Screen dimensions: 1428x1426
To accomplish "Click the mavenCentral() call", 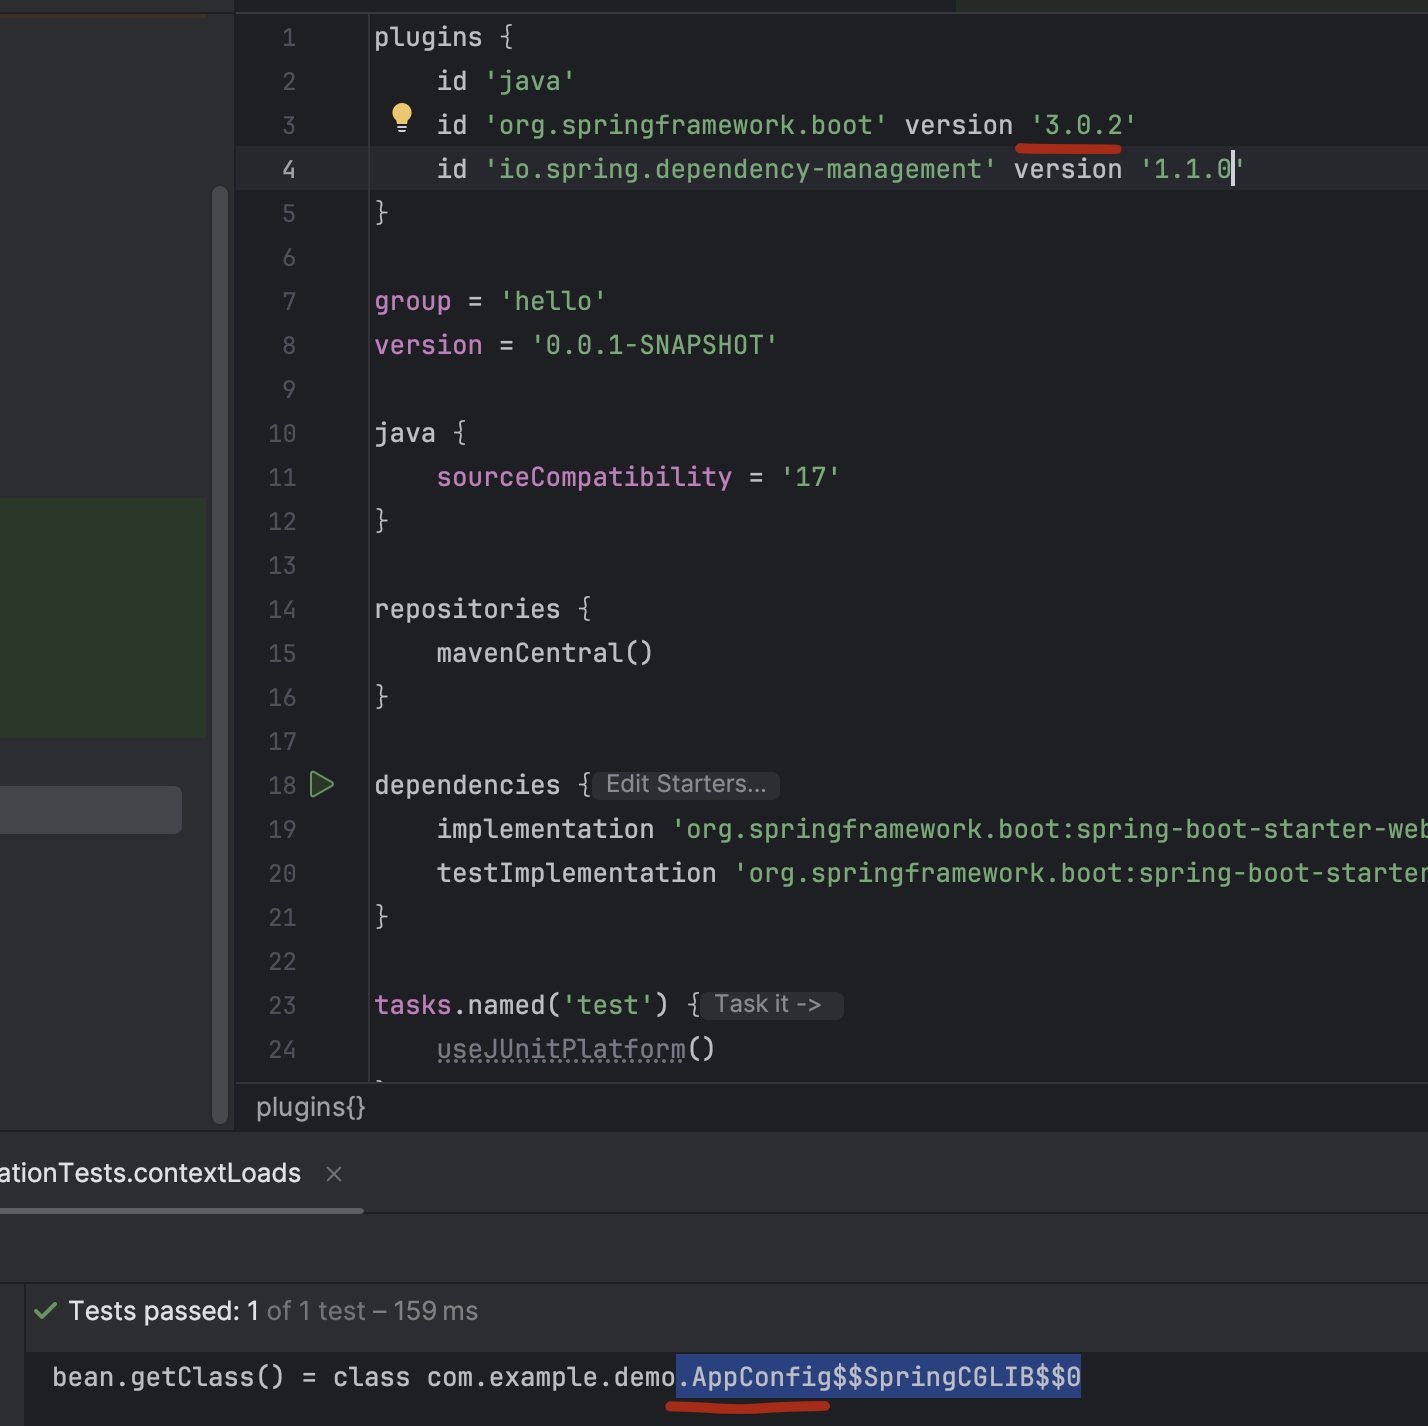I will (544, 653).
